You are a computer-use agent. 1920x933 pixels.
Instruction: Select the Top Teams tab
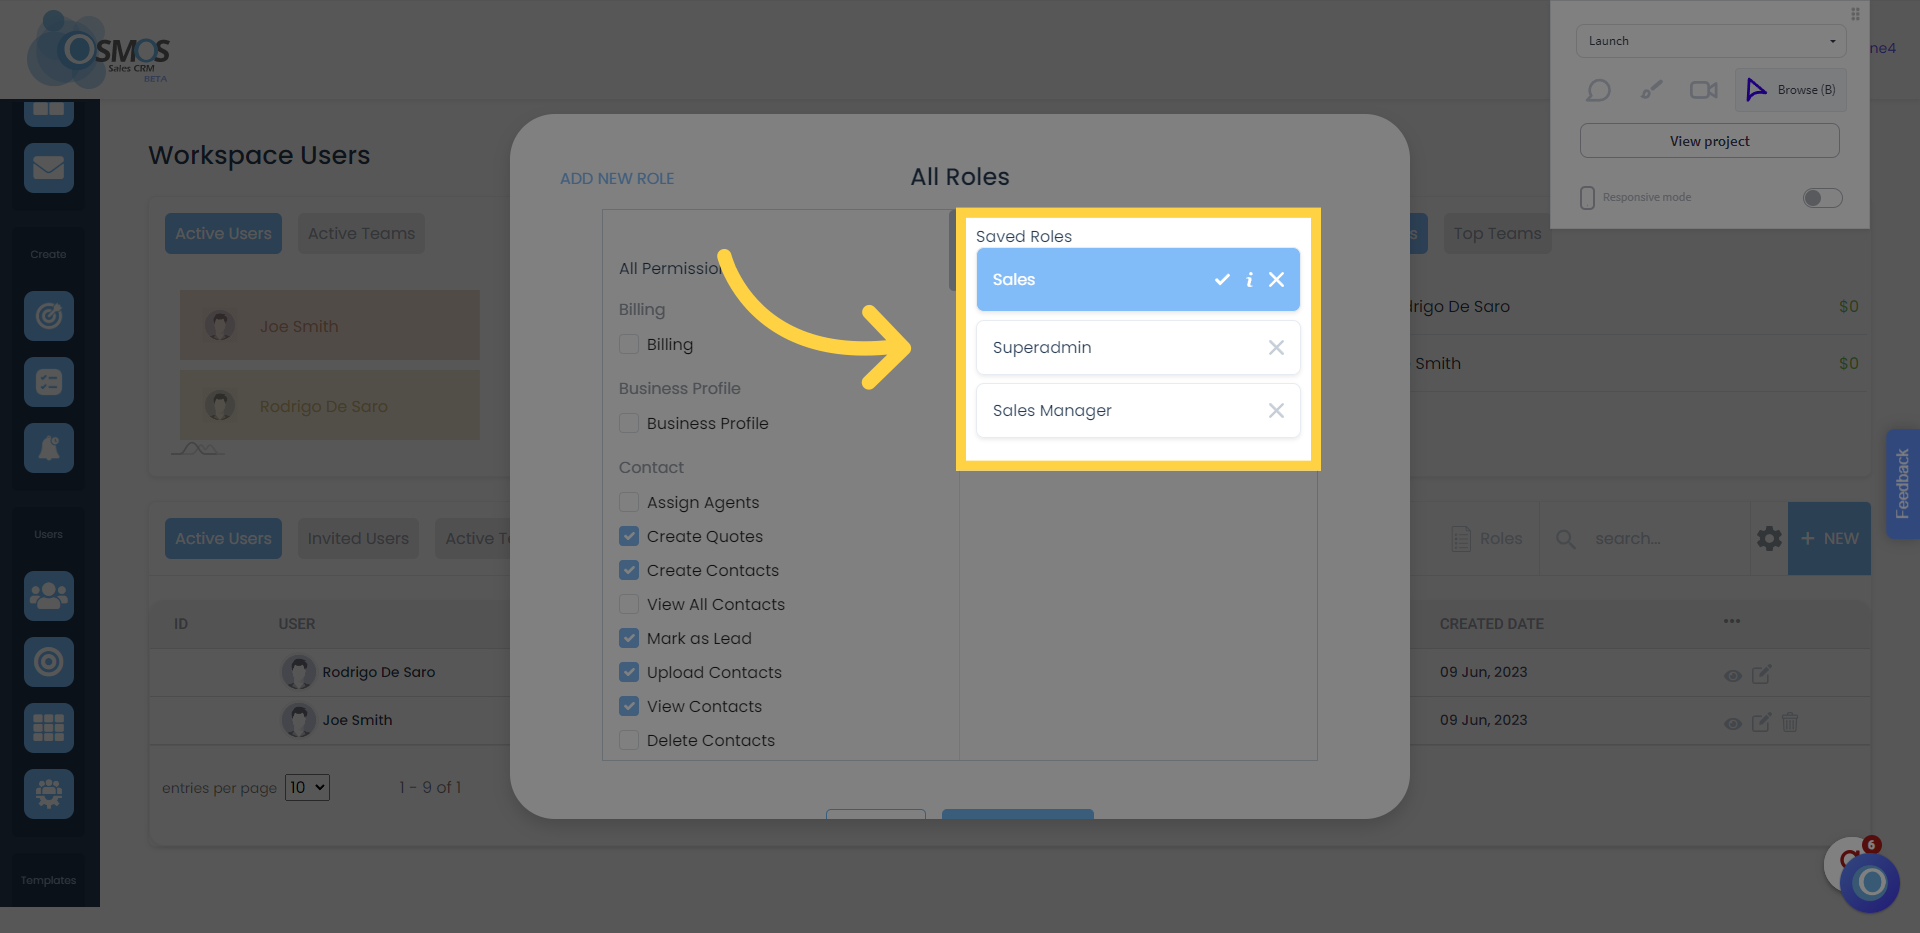(x=1497, y=234)
